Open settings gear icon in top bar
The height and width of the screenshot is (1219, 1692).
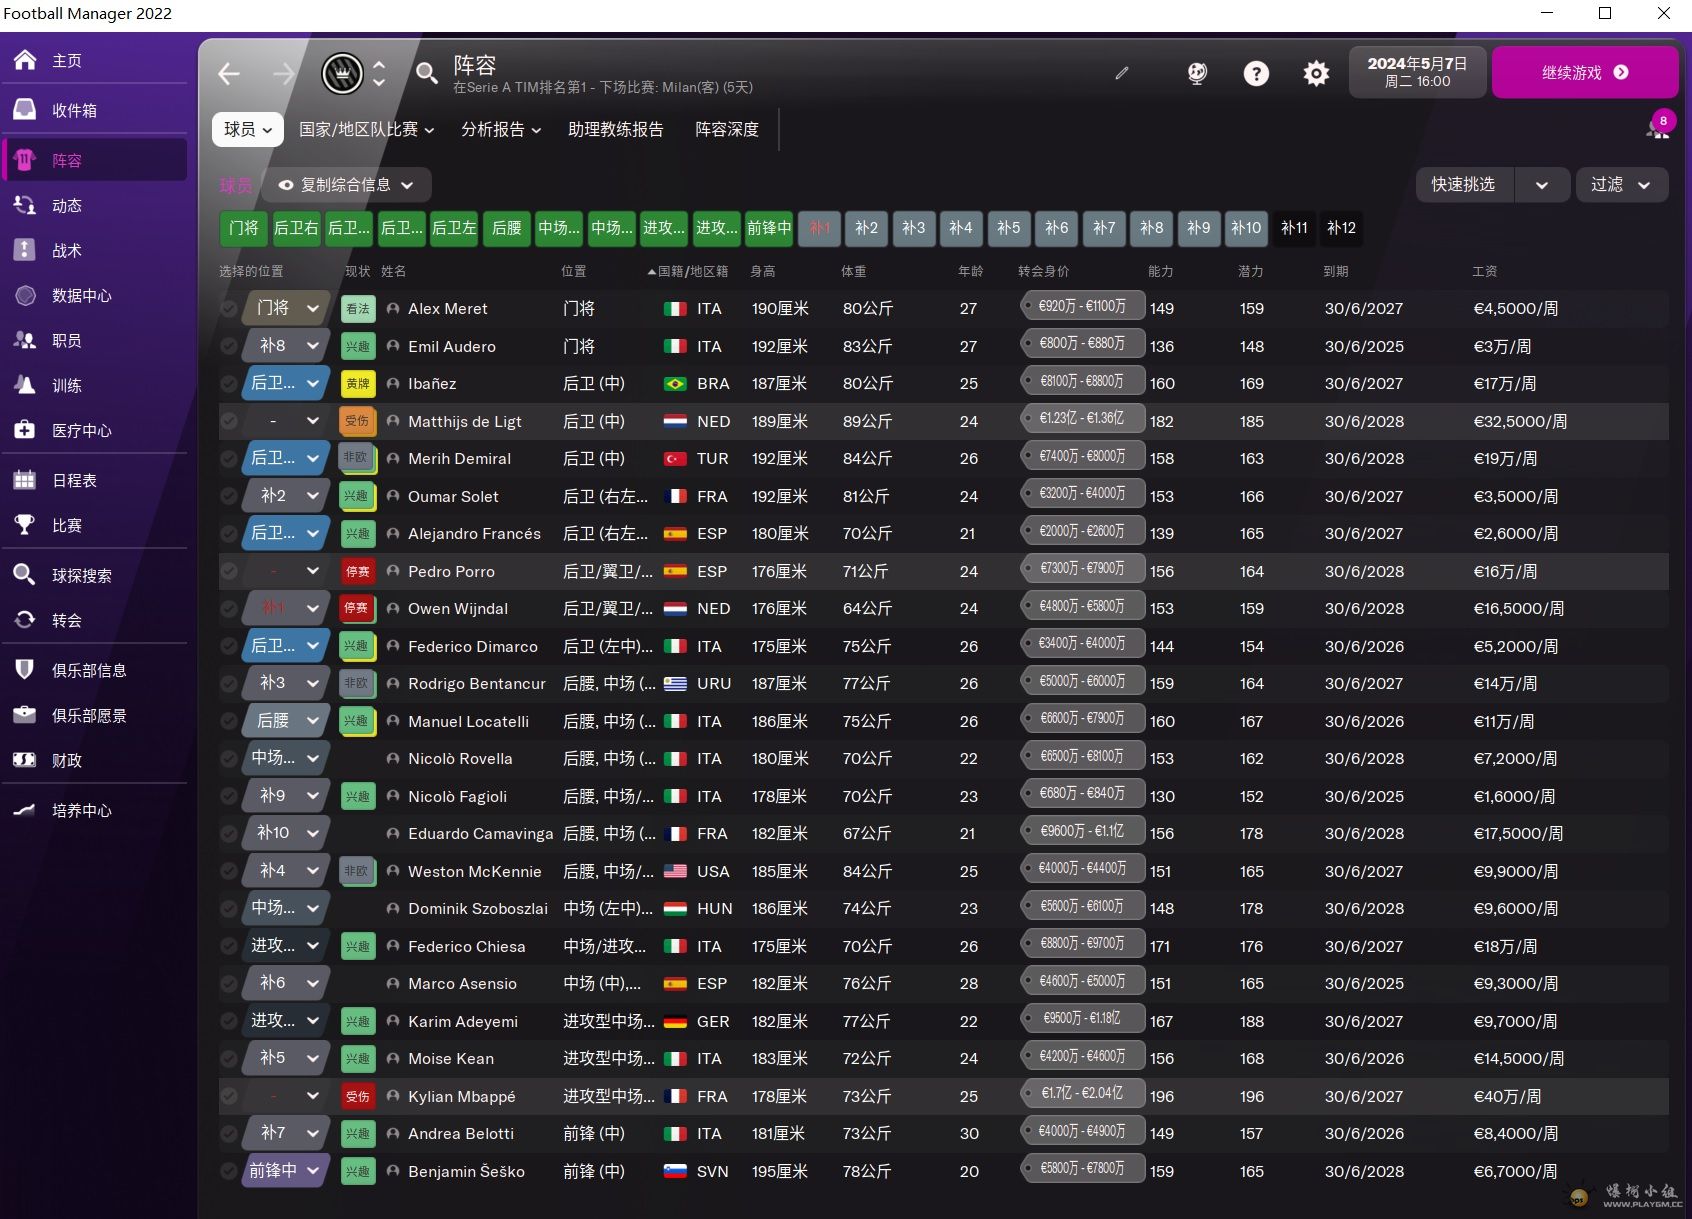[x=1316, y=73]
